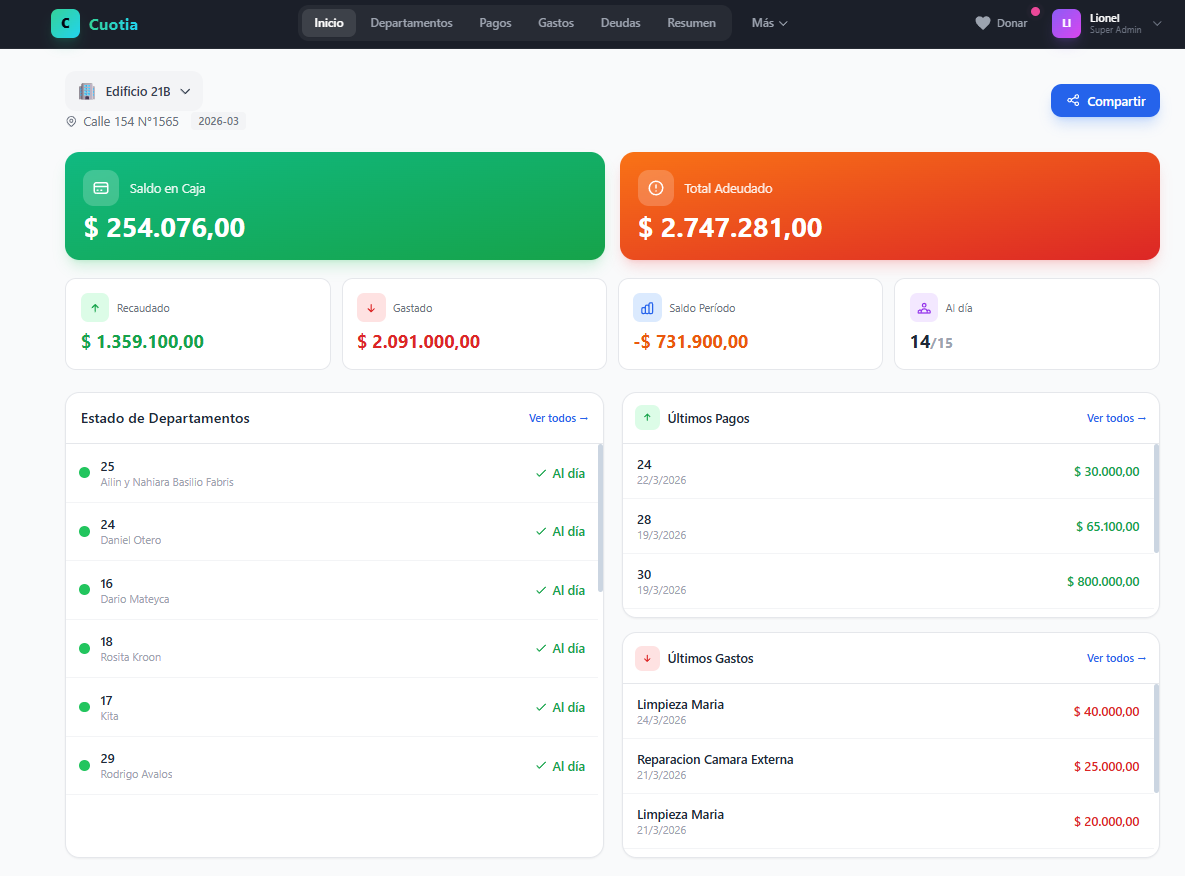The image size is (1185, 876).
Task: Click the Total Adeudado alert icon
Action: pyautogui.click(x=656, y=188)
